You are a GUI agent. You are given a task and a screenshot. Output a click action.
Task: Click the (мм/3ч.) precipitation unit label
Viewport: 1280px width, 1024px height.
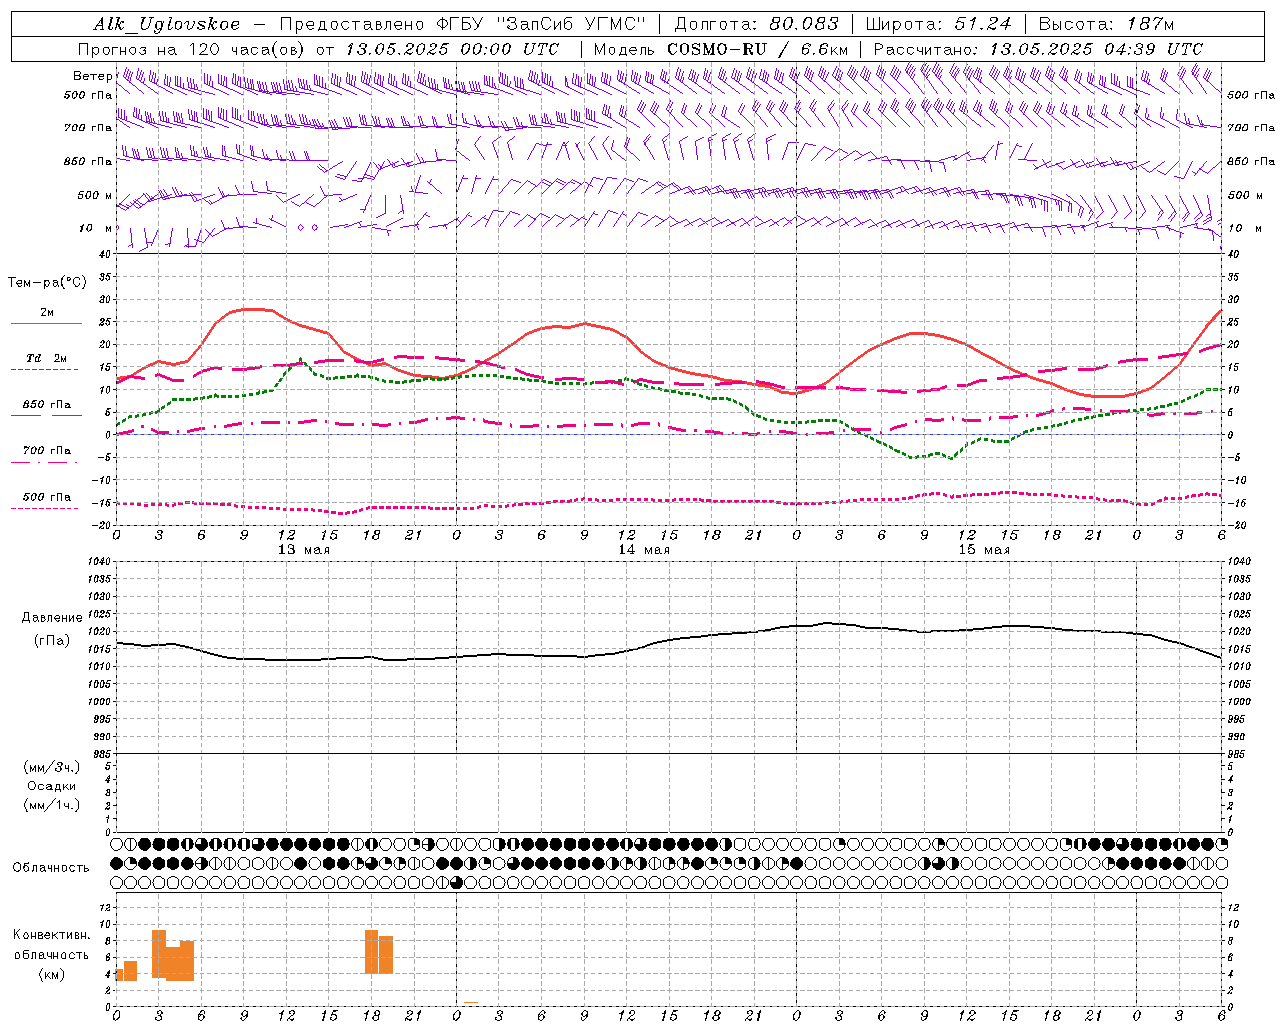[x=52, y=767]
